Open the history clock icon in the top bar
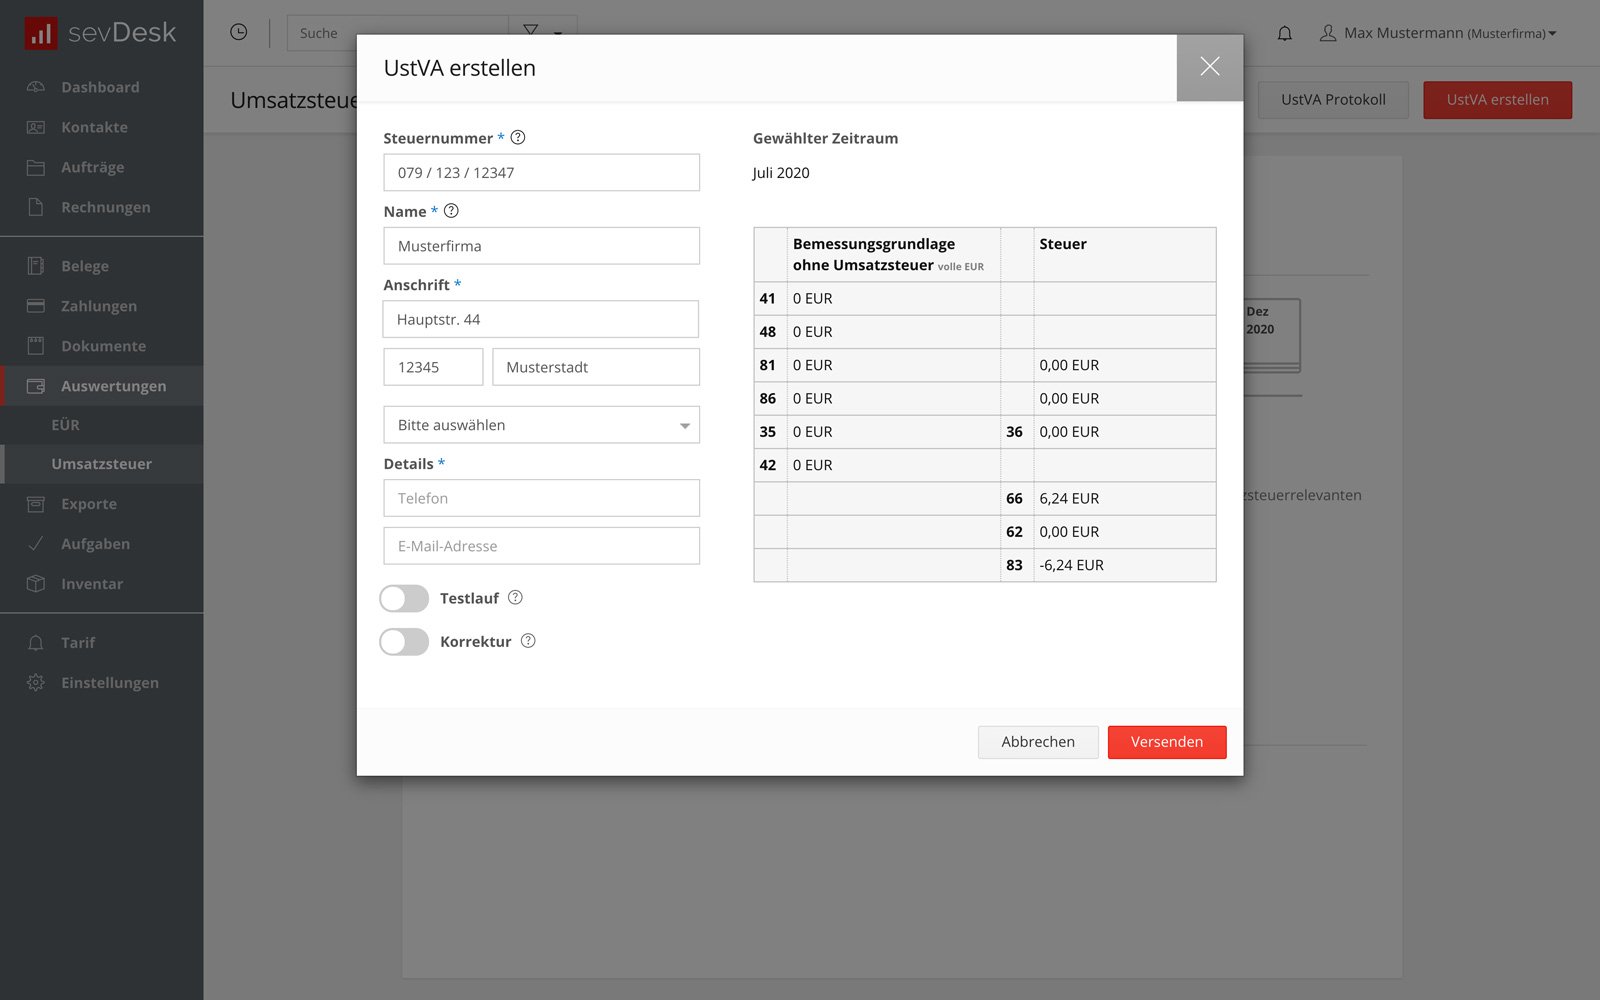The height and width of the screenshot is (1000, 1600). (x=238, y=32)
